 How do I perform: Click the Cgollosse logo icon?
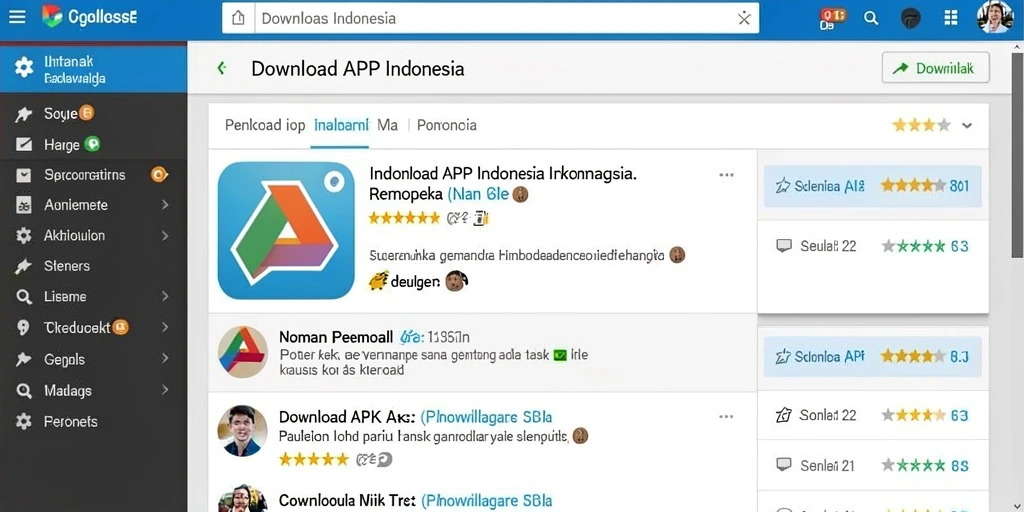pyautogui.click(x=52, y=17)
